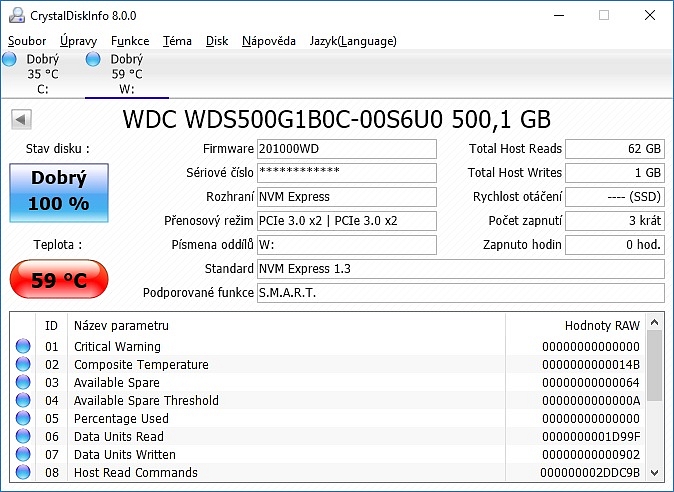The height and width of the screenshot is (492, 674).
Task: Click the previous disk arrow button
Action: click(x=21, y=119)
